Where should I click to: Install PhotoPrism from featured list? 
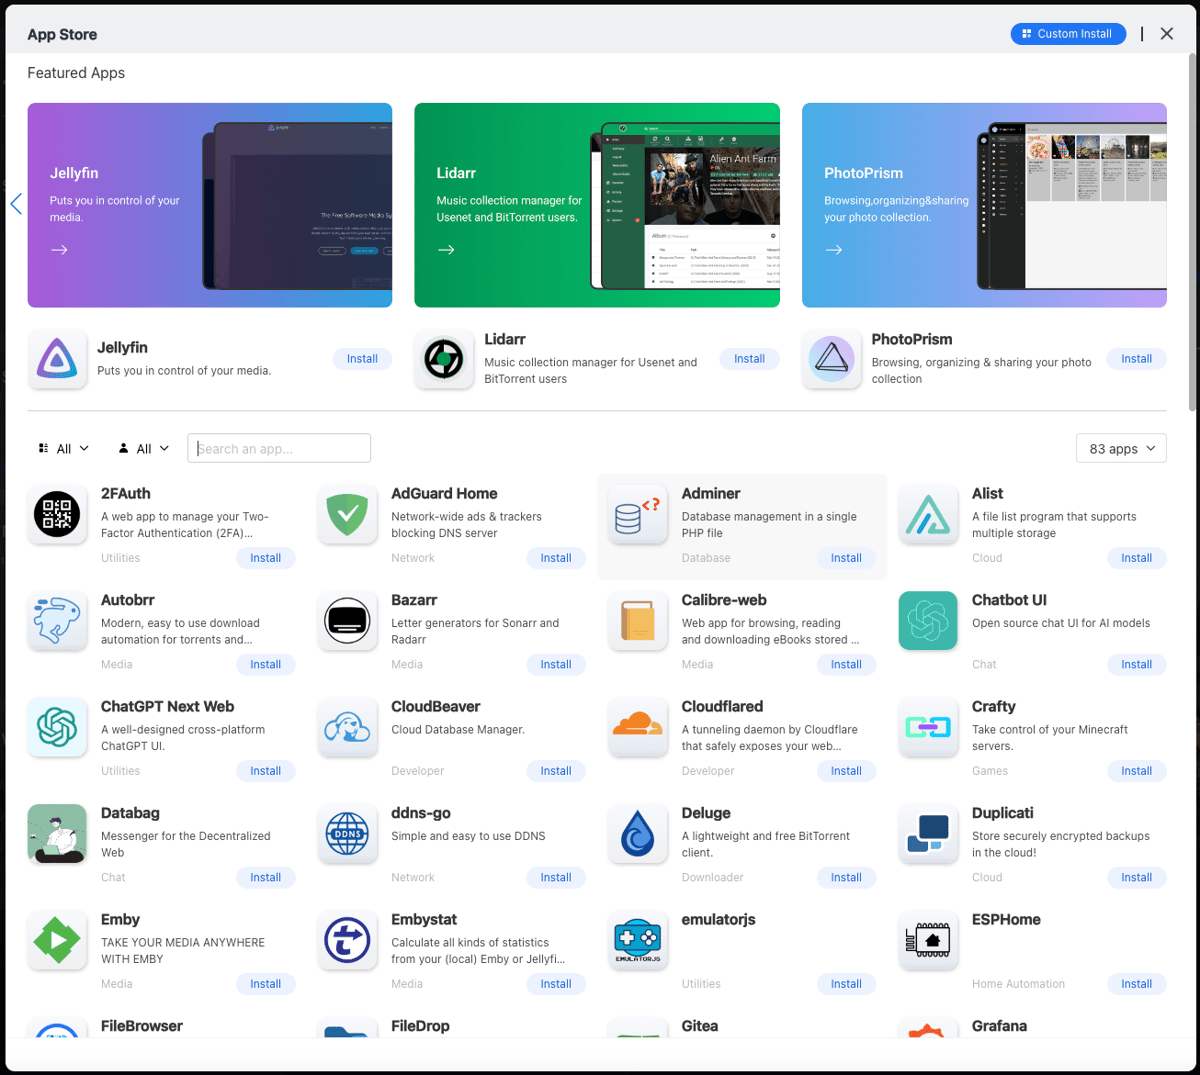[x=1136, y=359]
